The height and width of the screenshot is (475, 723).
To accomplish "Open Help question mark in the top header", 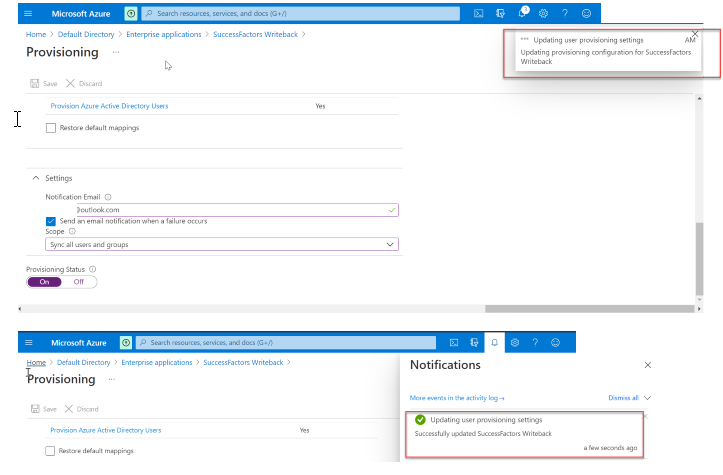I will (x=565, y=13).
